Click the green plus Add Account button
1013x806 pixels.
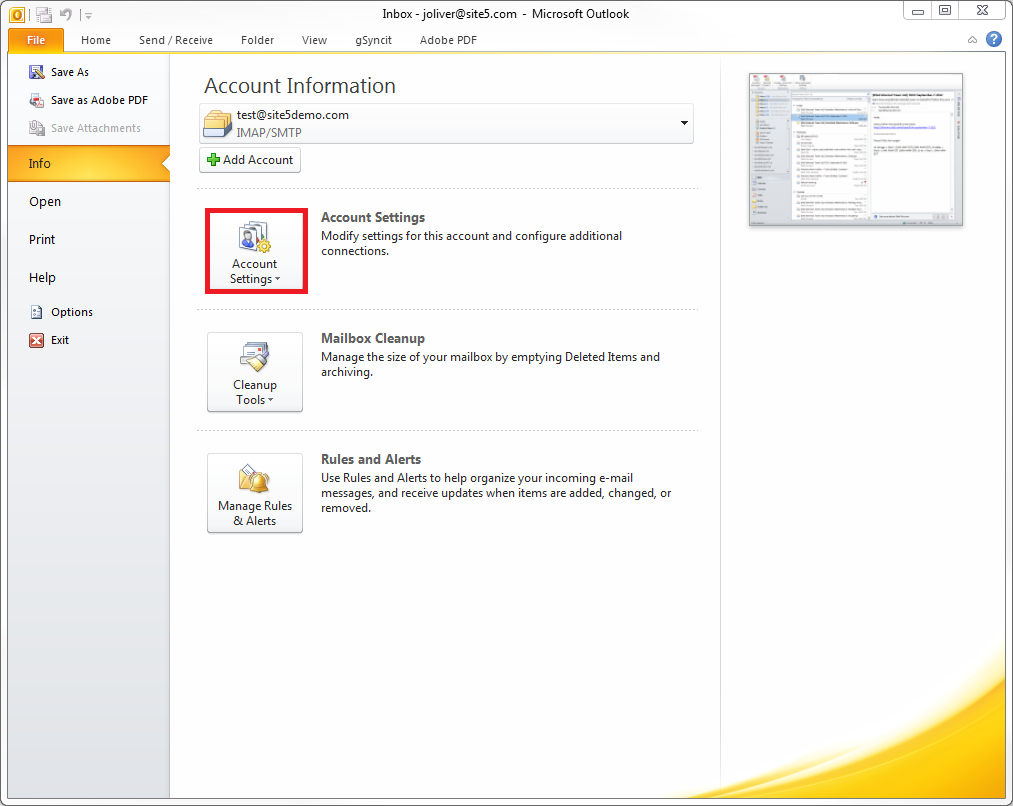point(250,160)
